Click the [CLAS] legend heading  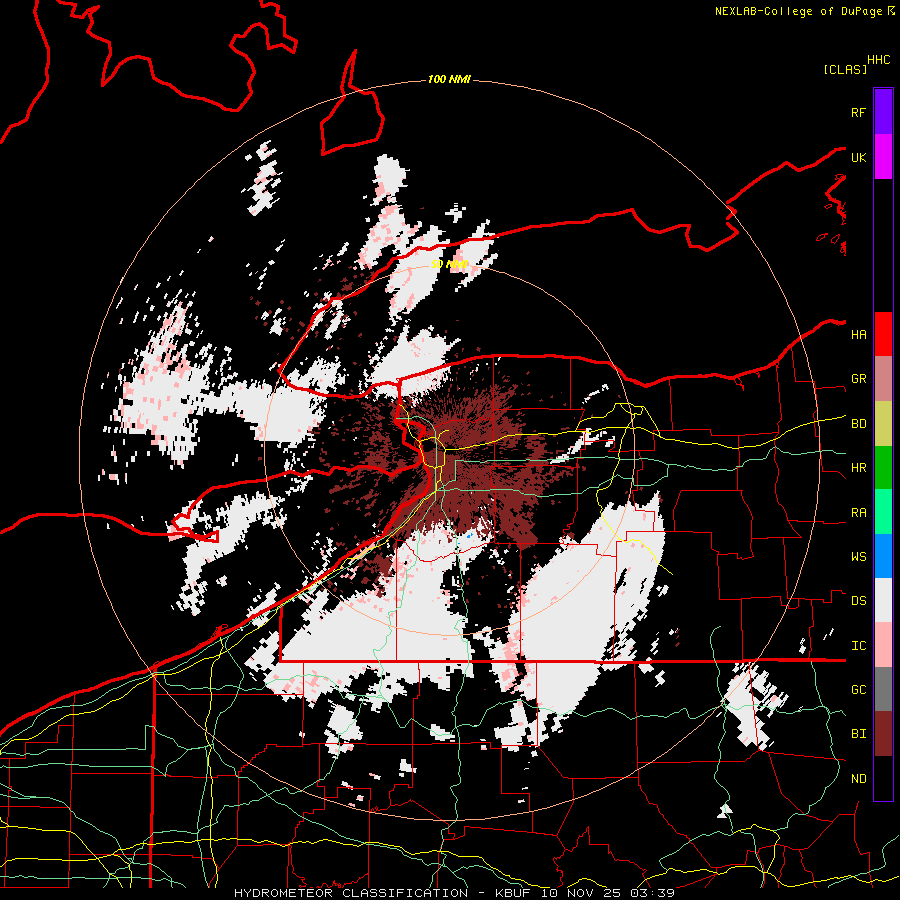click(x=845, y=69)
